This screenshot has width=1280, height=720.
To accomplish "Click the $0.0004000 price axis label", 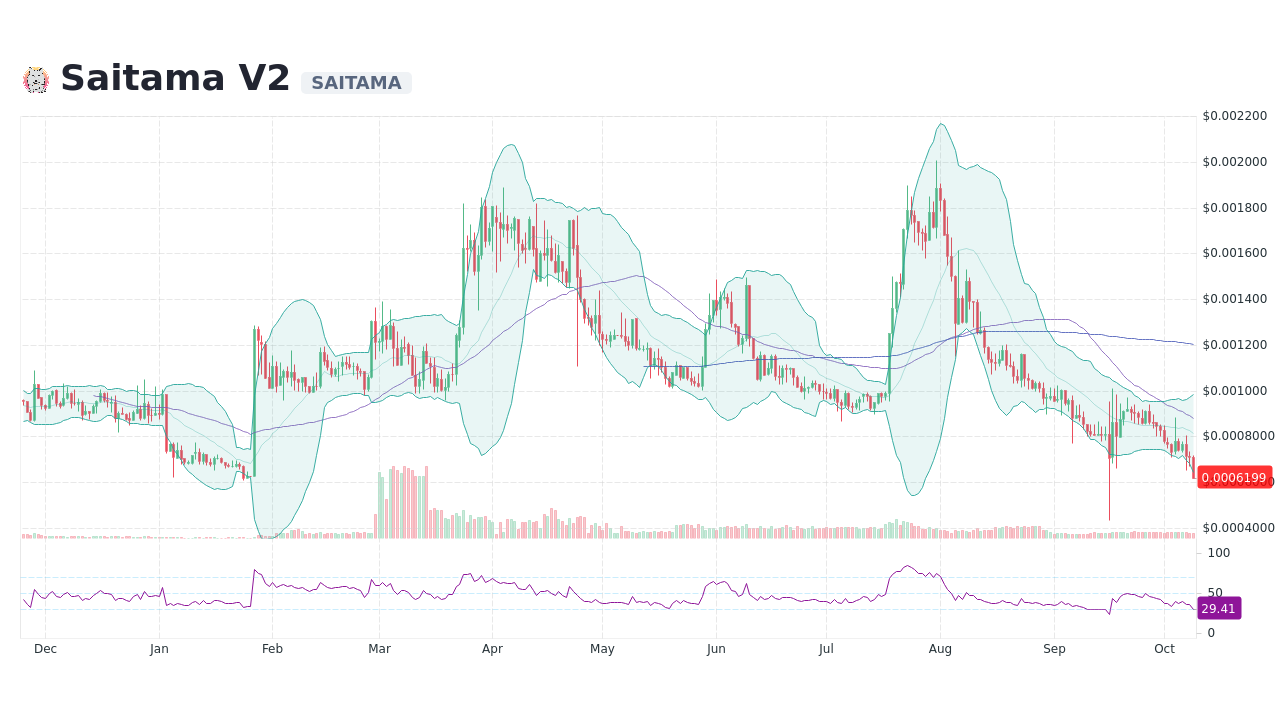I will pos(1239,528).
